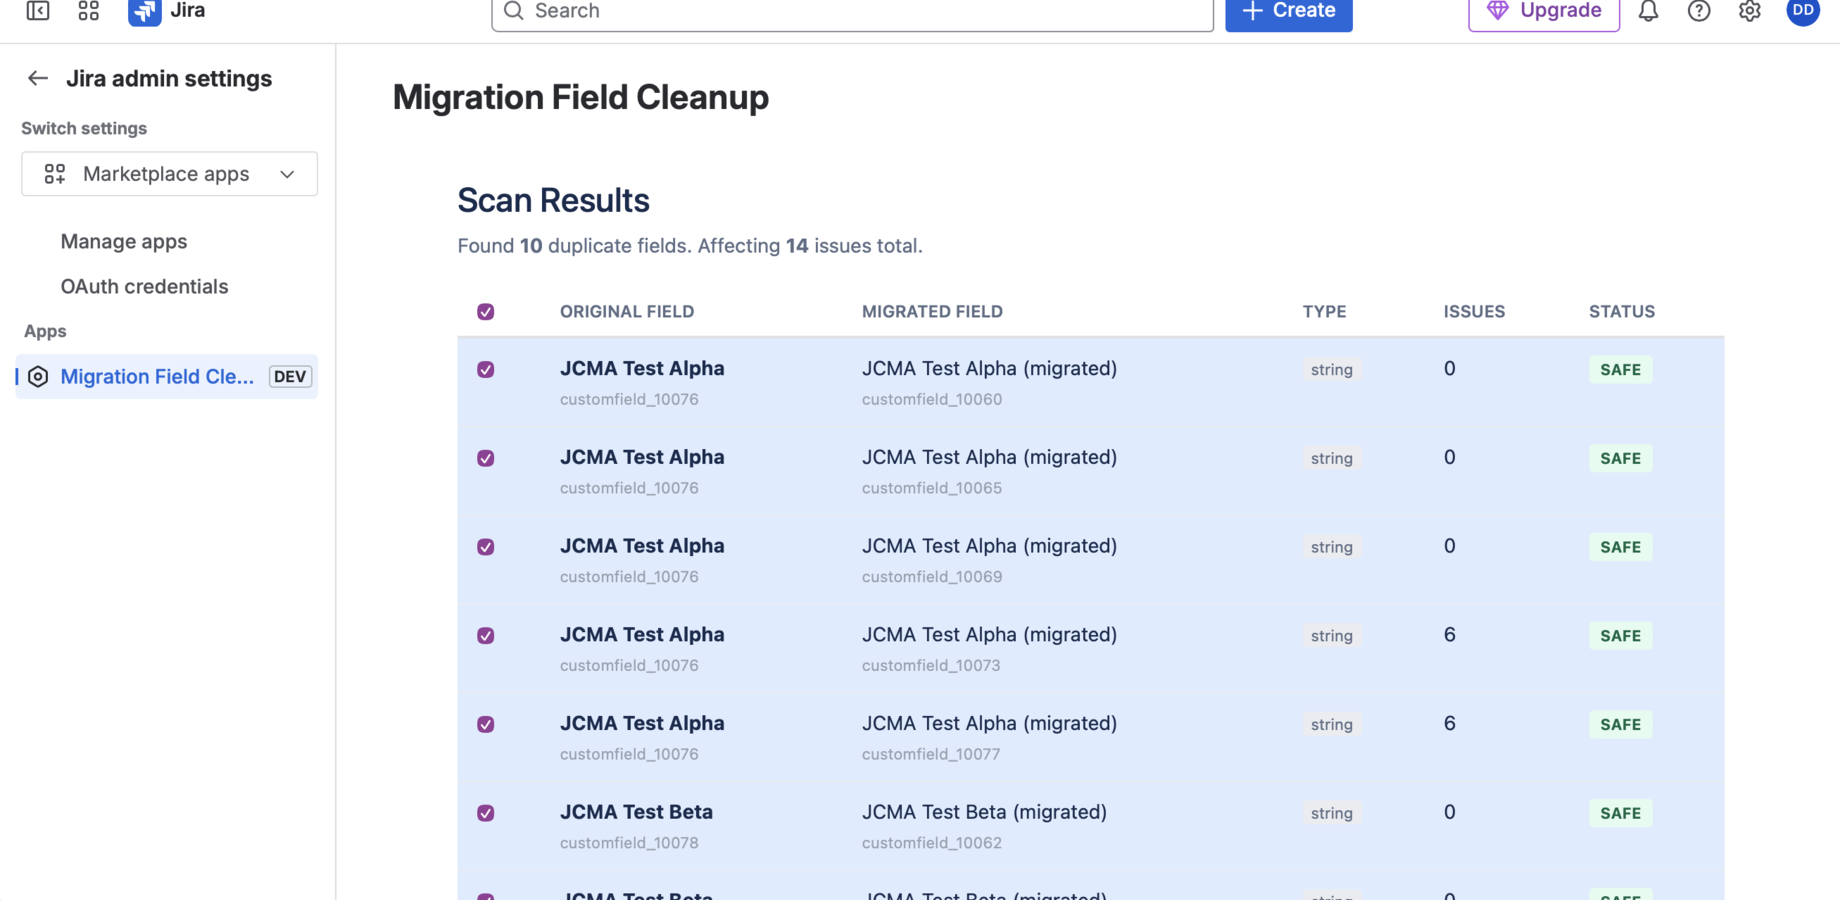This screenshot has width=1840, height=900.
Task: Deselect the JCMA Test Beta row checkbox
Action: coord(485,813)
